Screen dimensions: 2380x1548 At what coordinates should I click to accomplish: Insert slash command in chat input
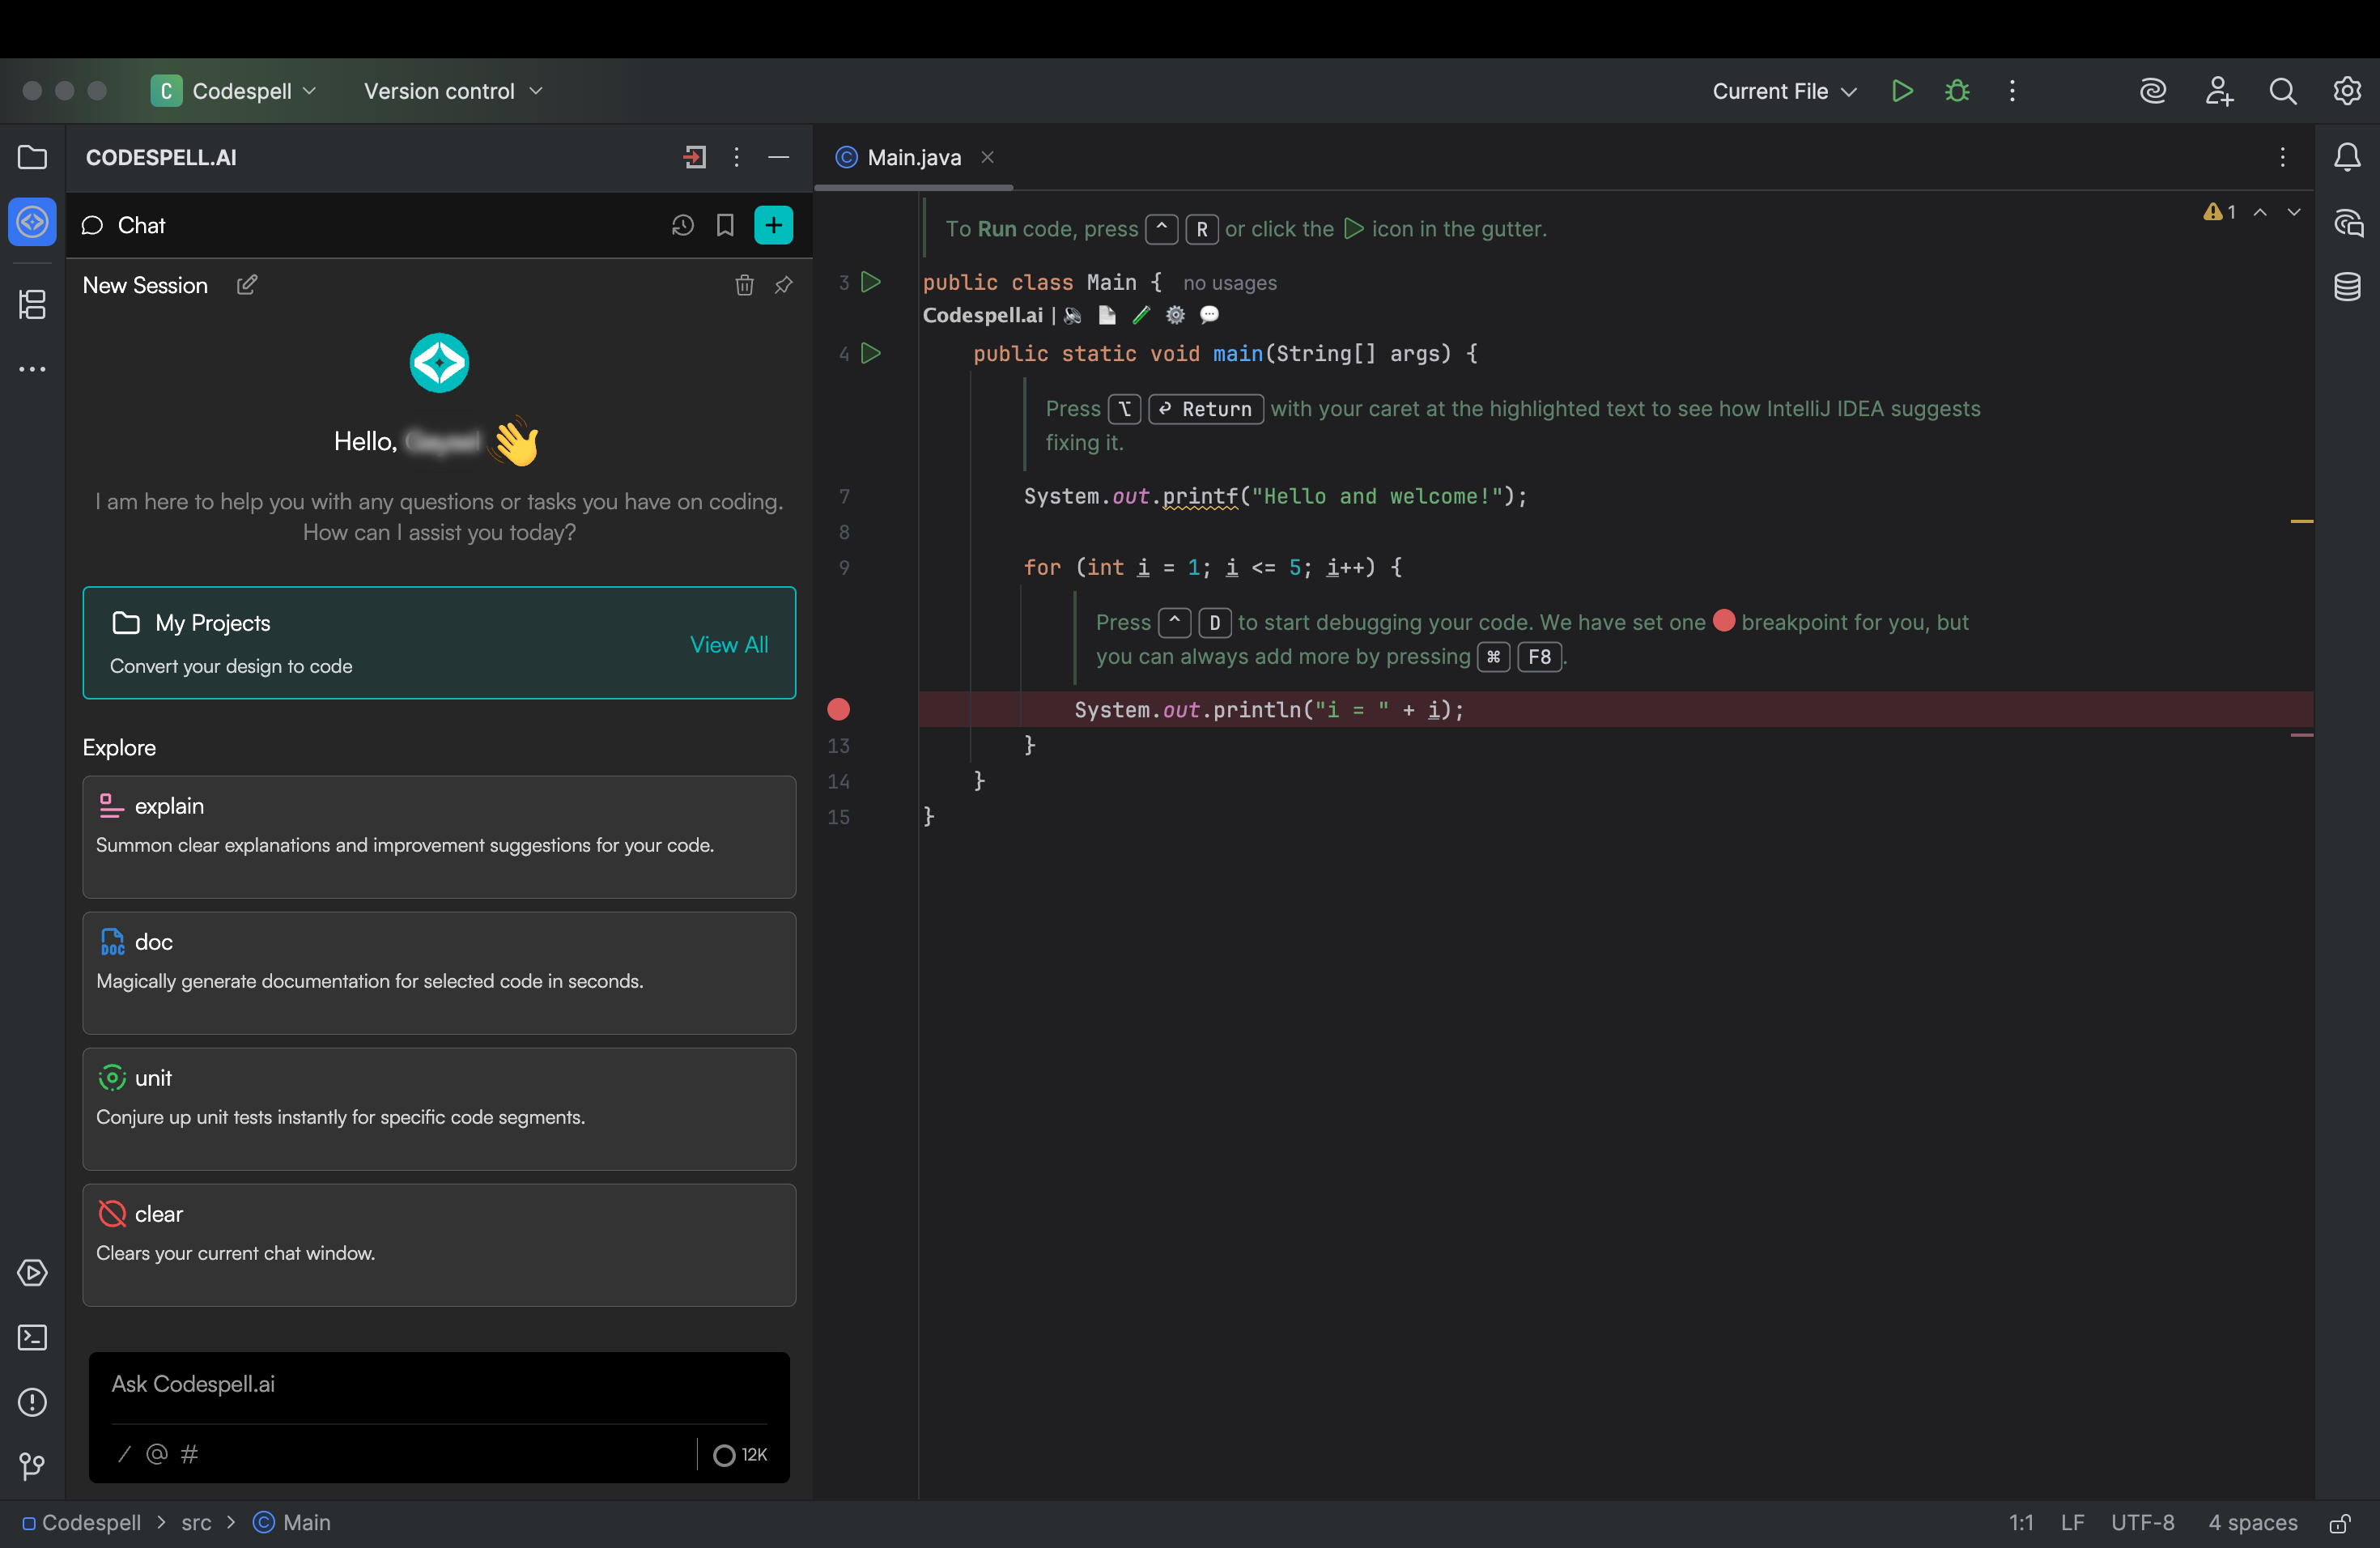(124, 1454)
